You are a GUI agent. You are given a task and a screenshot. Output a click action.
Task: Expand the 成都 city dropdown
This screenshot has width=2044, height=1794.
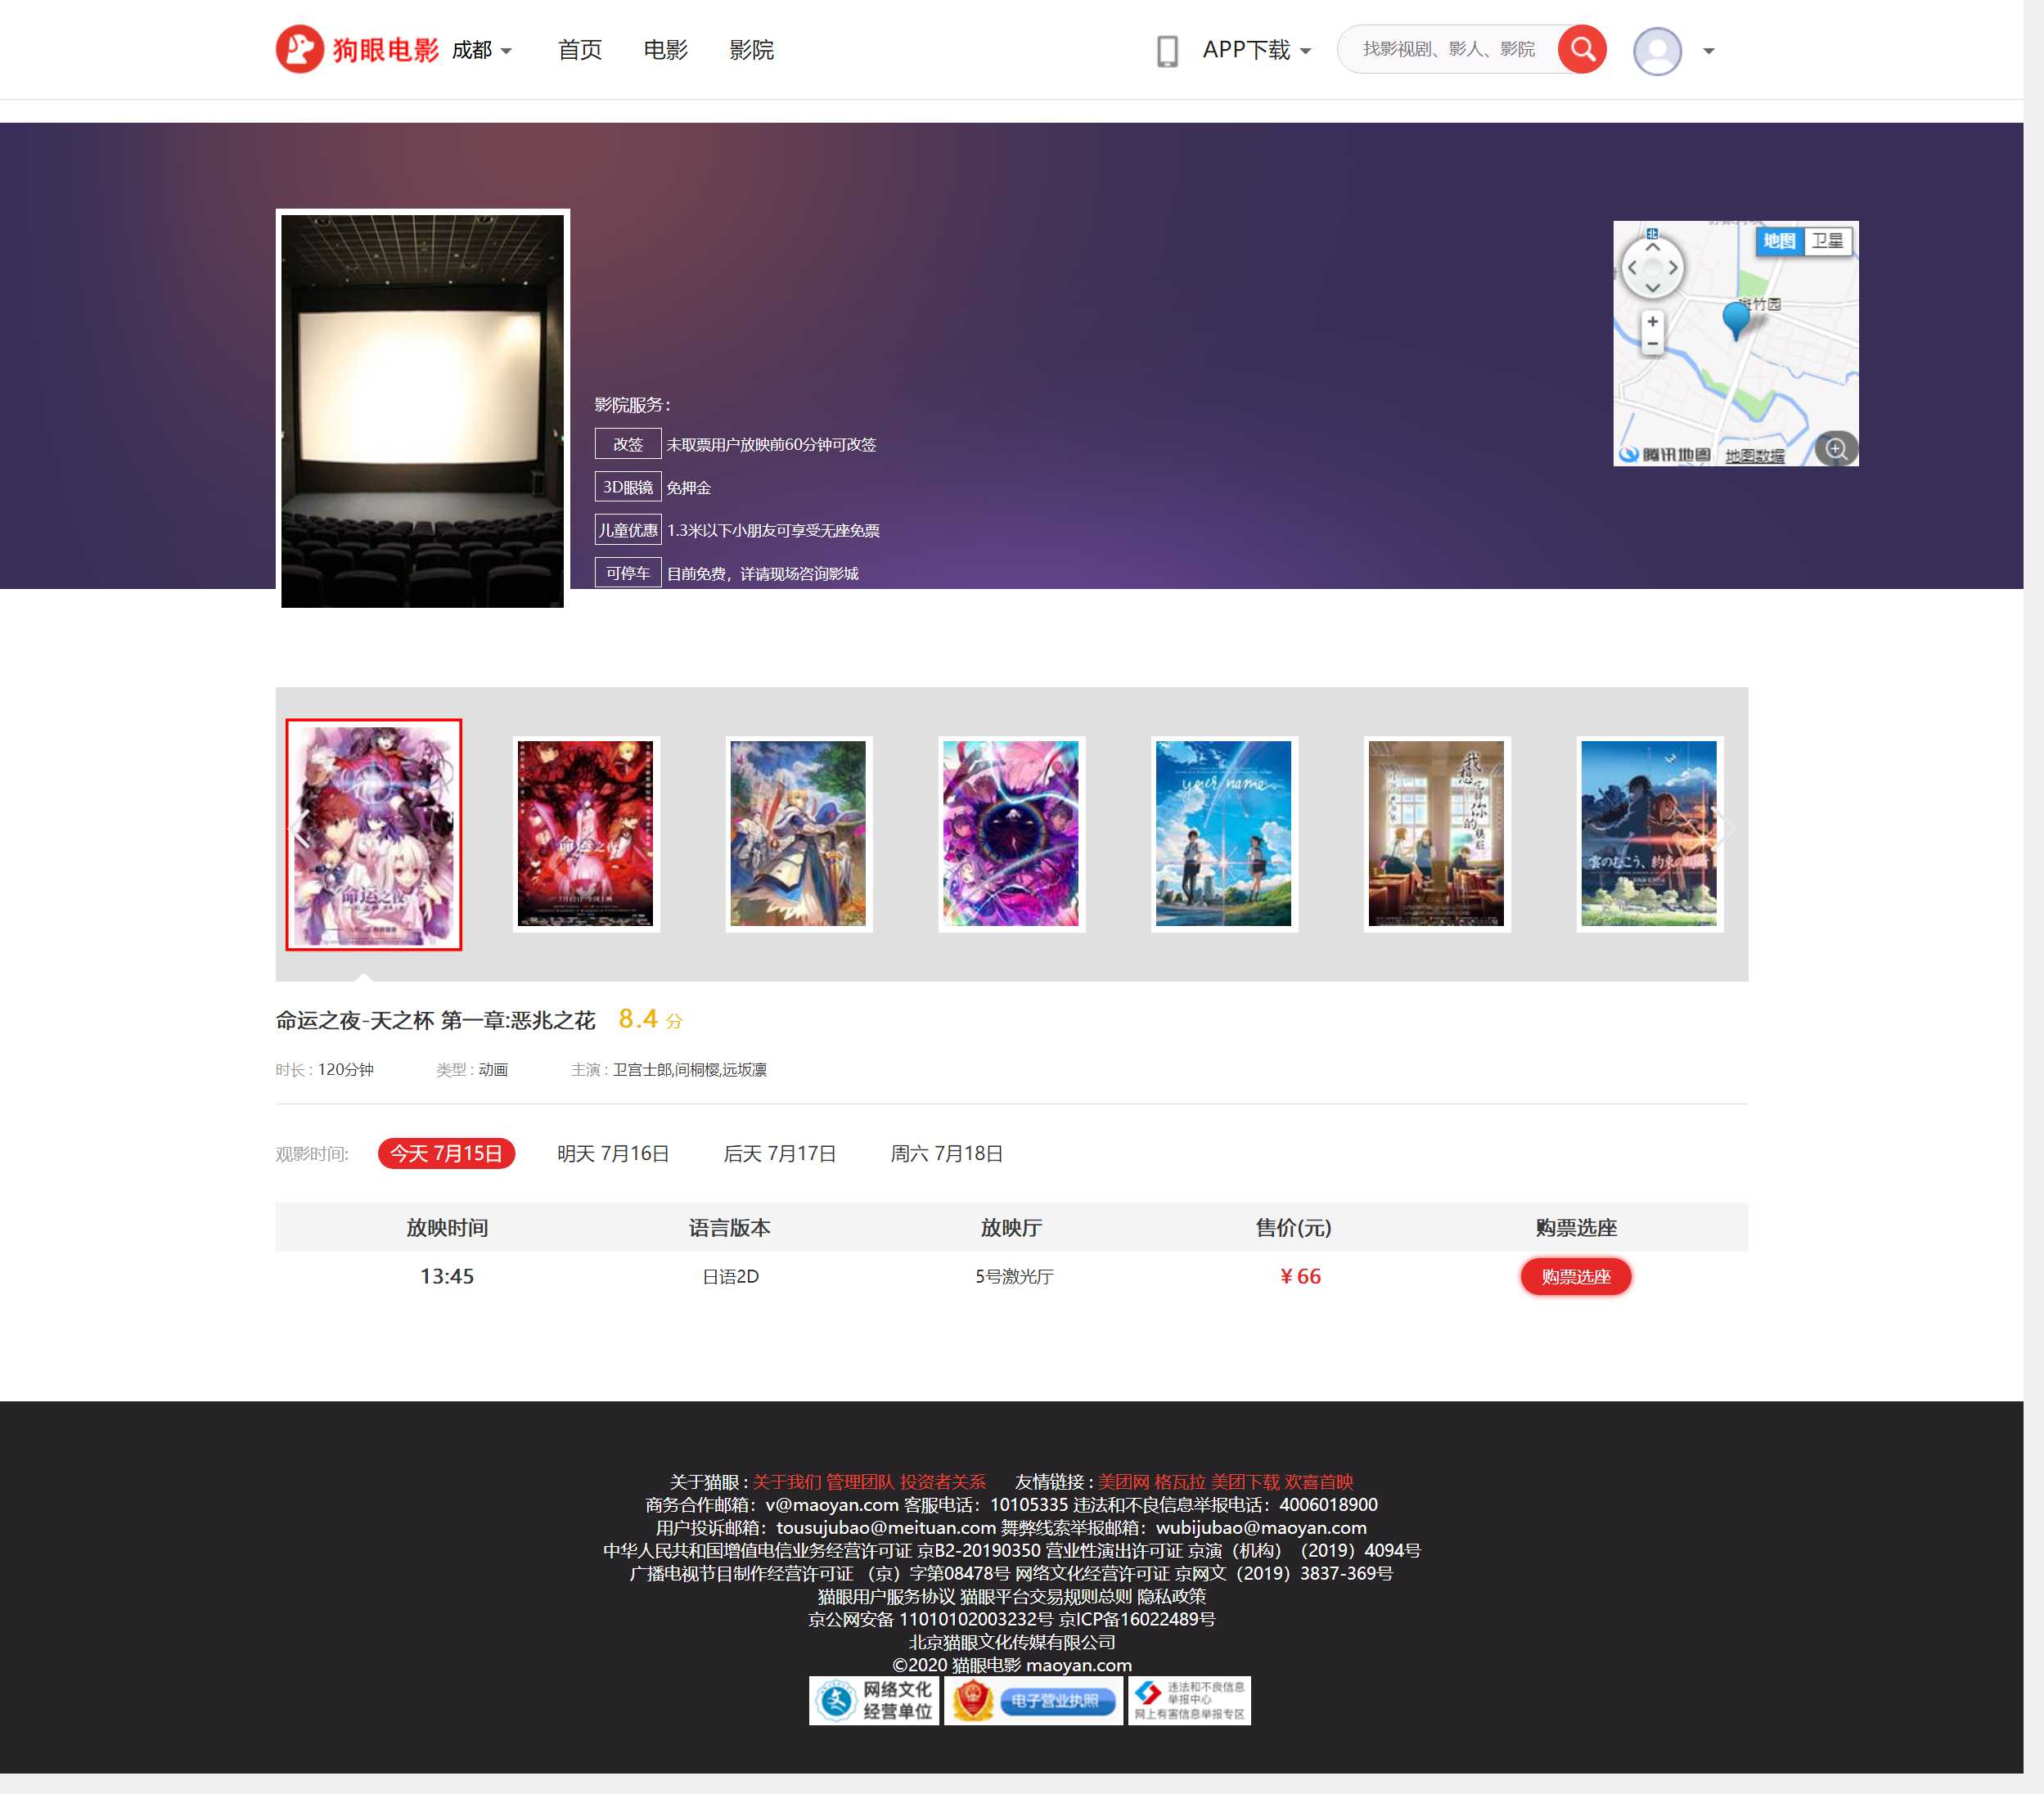pos(482,50)
